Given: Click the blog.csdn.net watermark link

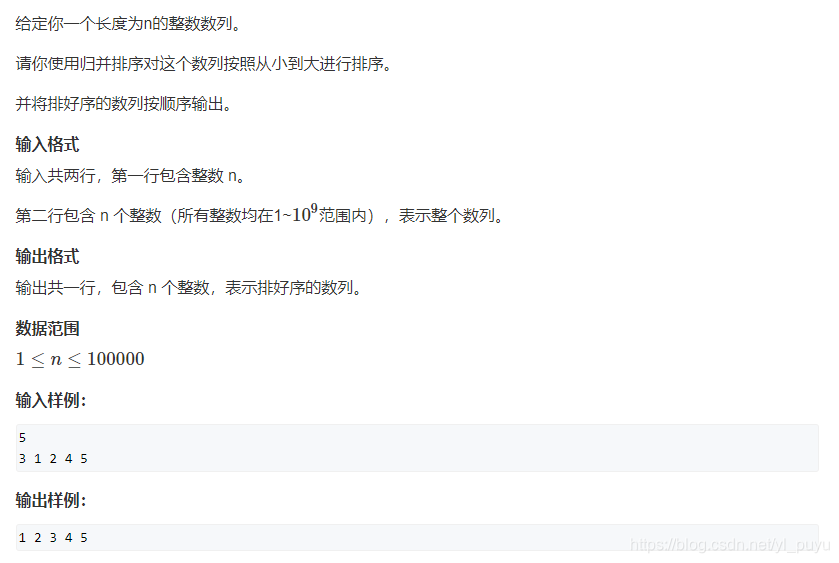Looking at the screenshot, I should click(730, 545).
